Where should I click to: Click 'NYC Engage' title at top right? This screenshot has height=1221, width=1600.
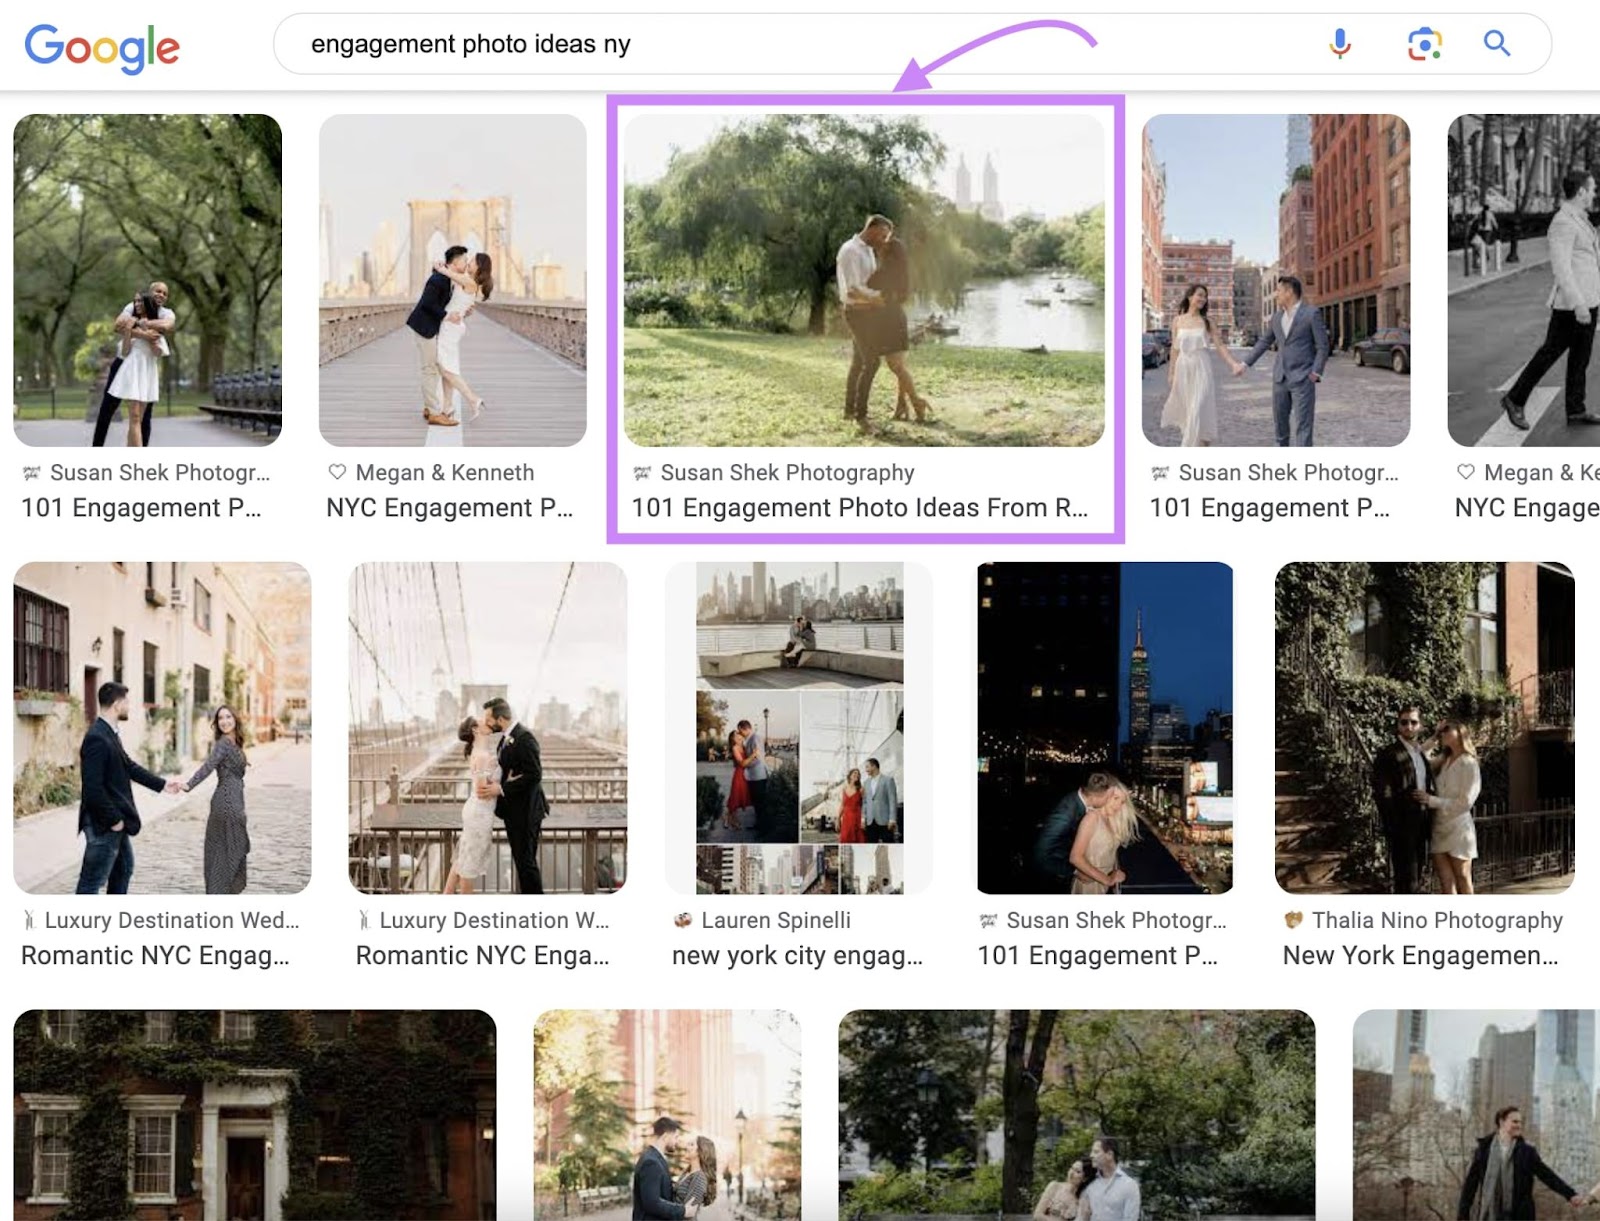tap(1527, 508)
